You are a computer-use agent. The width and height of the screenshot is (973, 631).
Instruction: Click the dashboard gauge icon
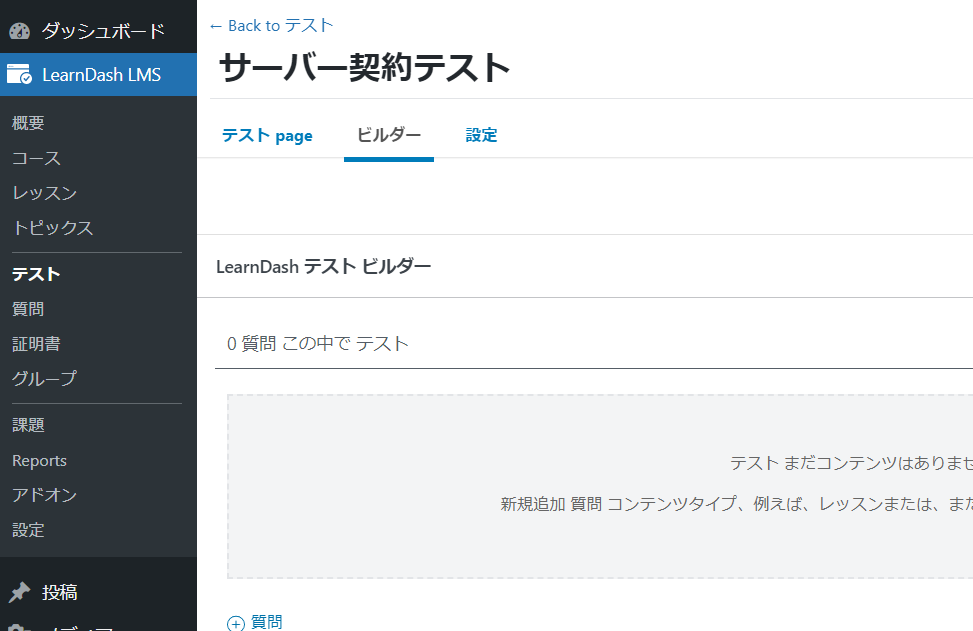point(19,31)
